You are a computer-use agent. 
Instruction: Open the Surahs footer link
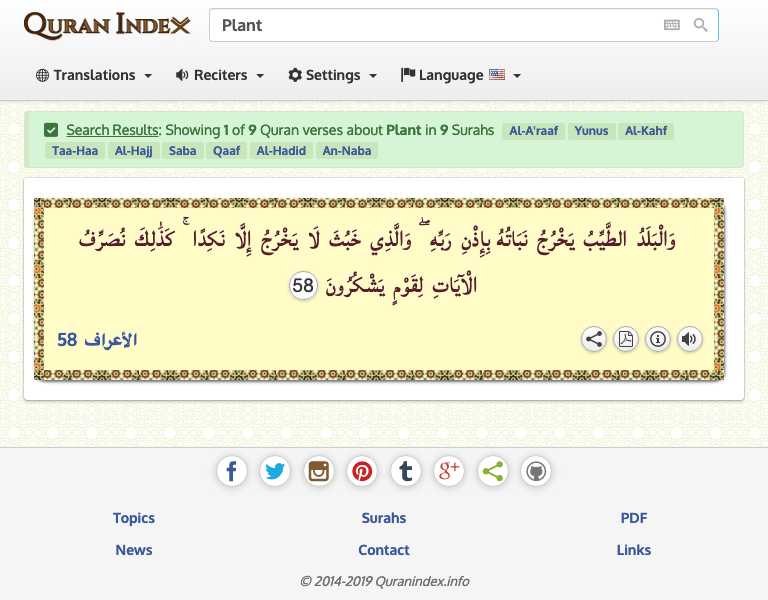pos(384,518)
